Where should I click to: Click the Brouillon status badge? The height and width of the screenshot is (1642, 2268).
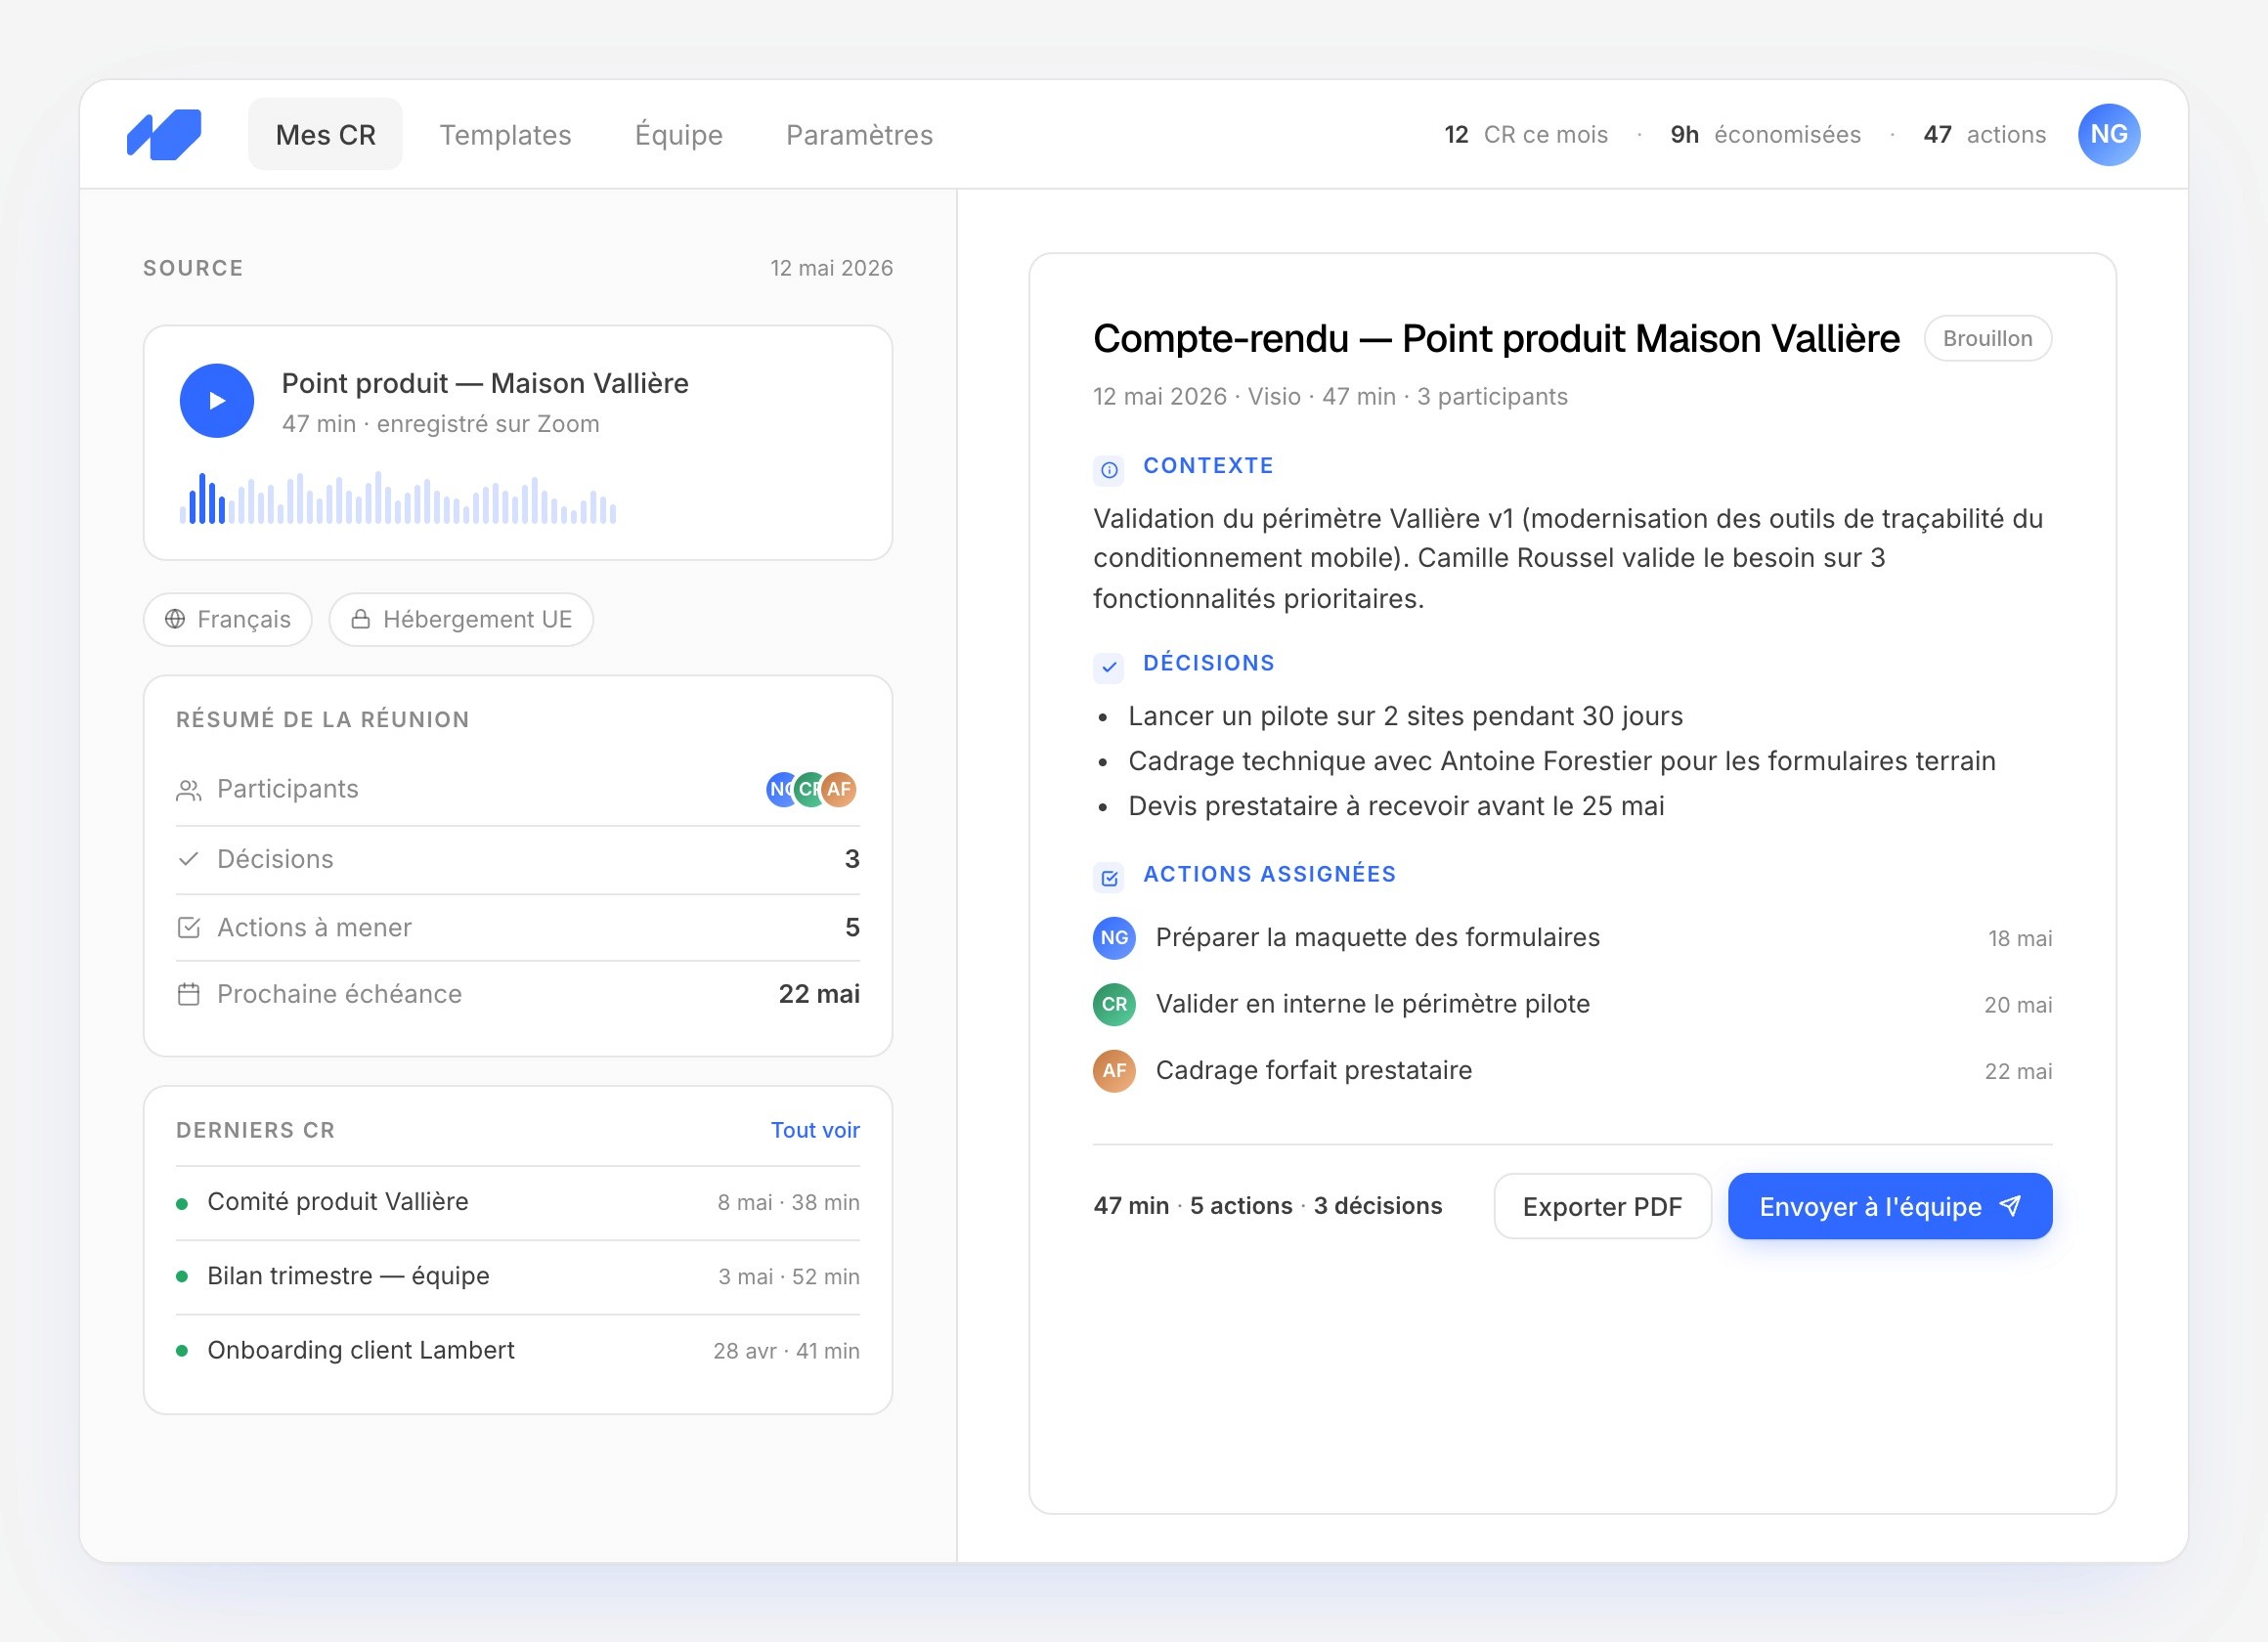pos(1987,338)
